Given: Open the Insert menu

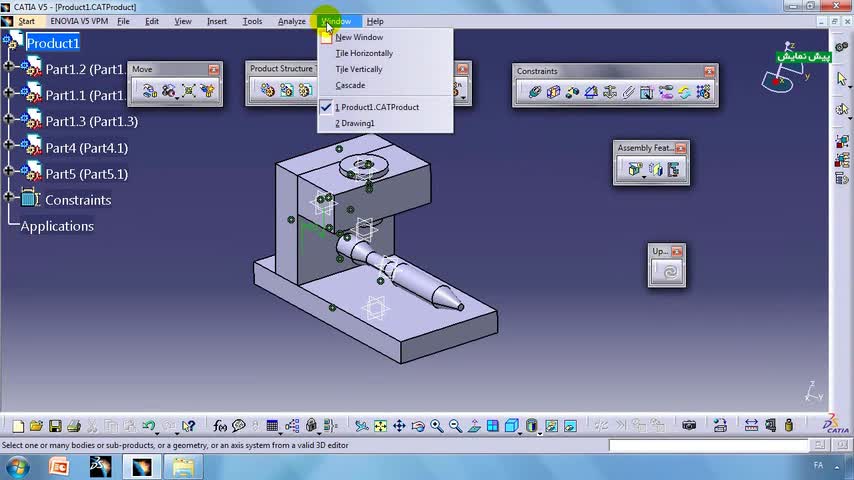Looking at the screenshot, I should (217, 21).
